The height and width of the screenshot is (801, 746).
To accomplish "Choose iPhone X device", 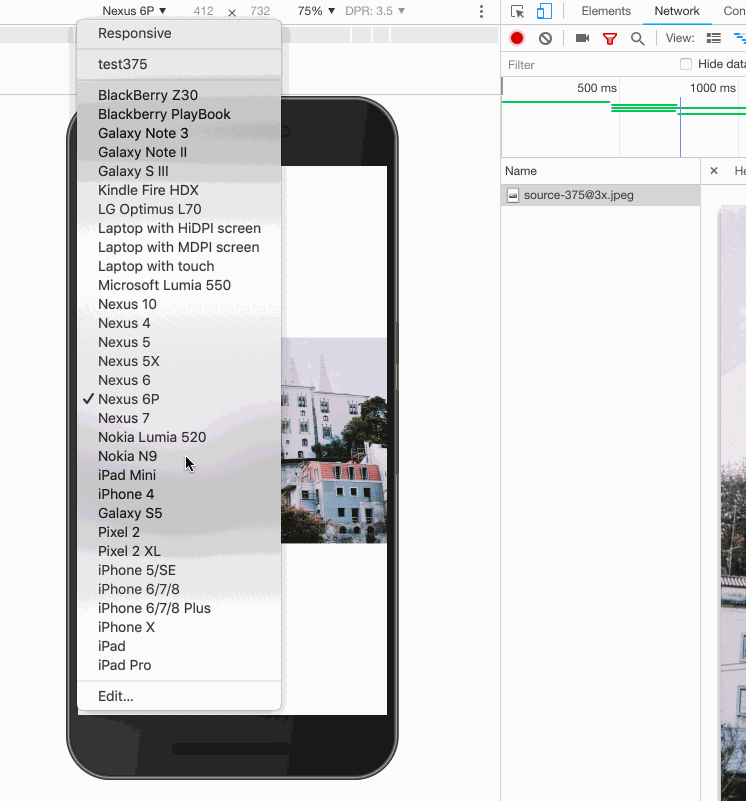I will (x=179, y=627).
